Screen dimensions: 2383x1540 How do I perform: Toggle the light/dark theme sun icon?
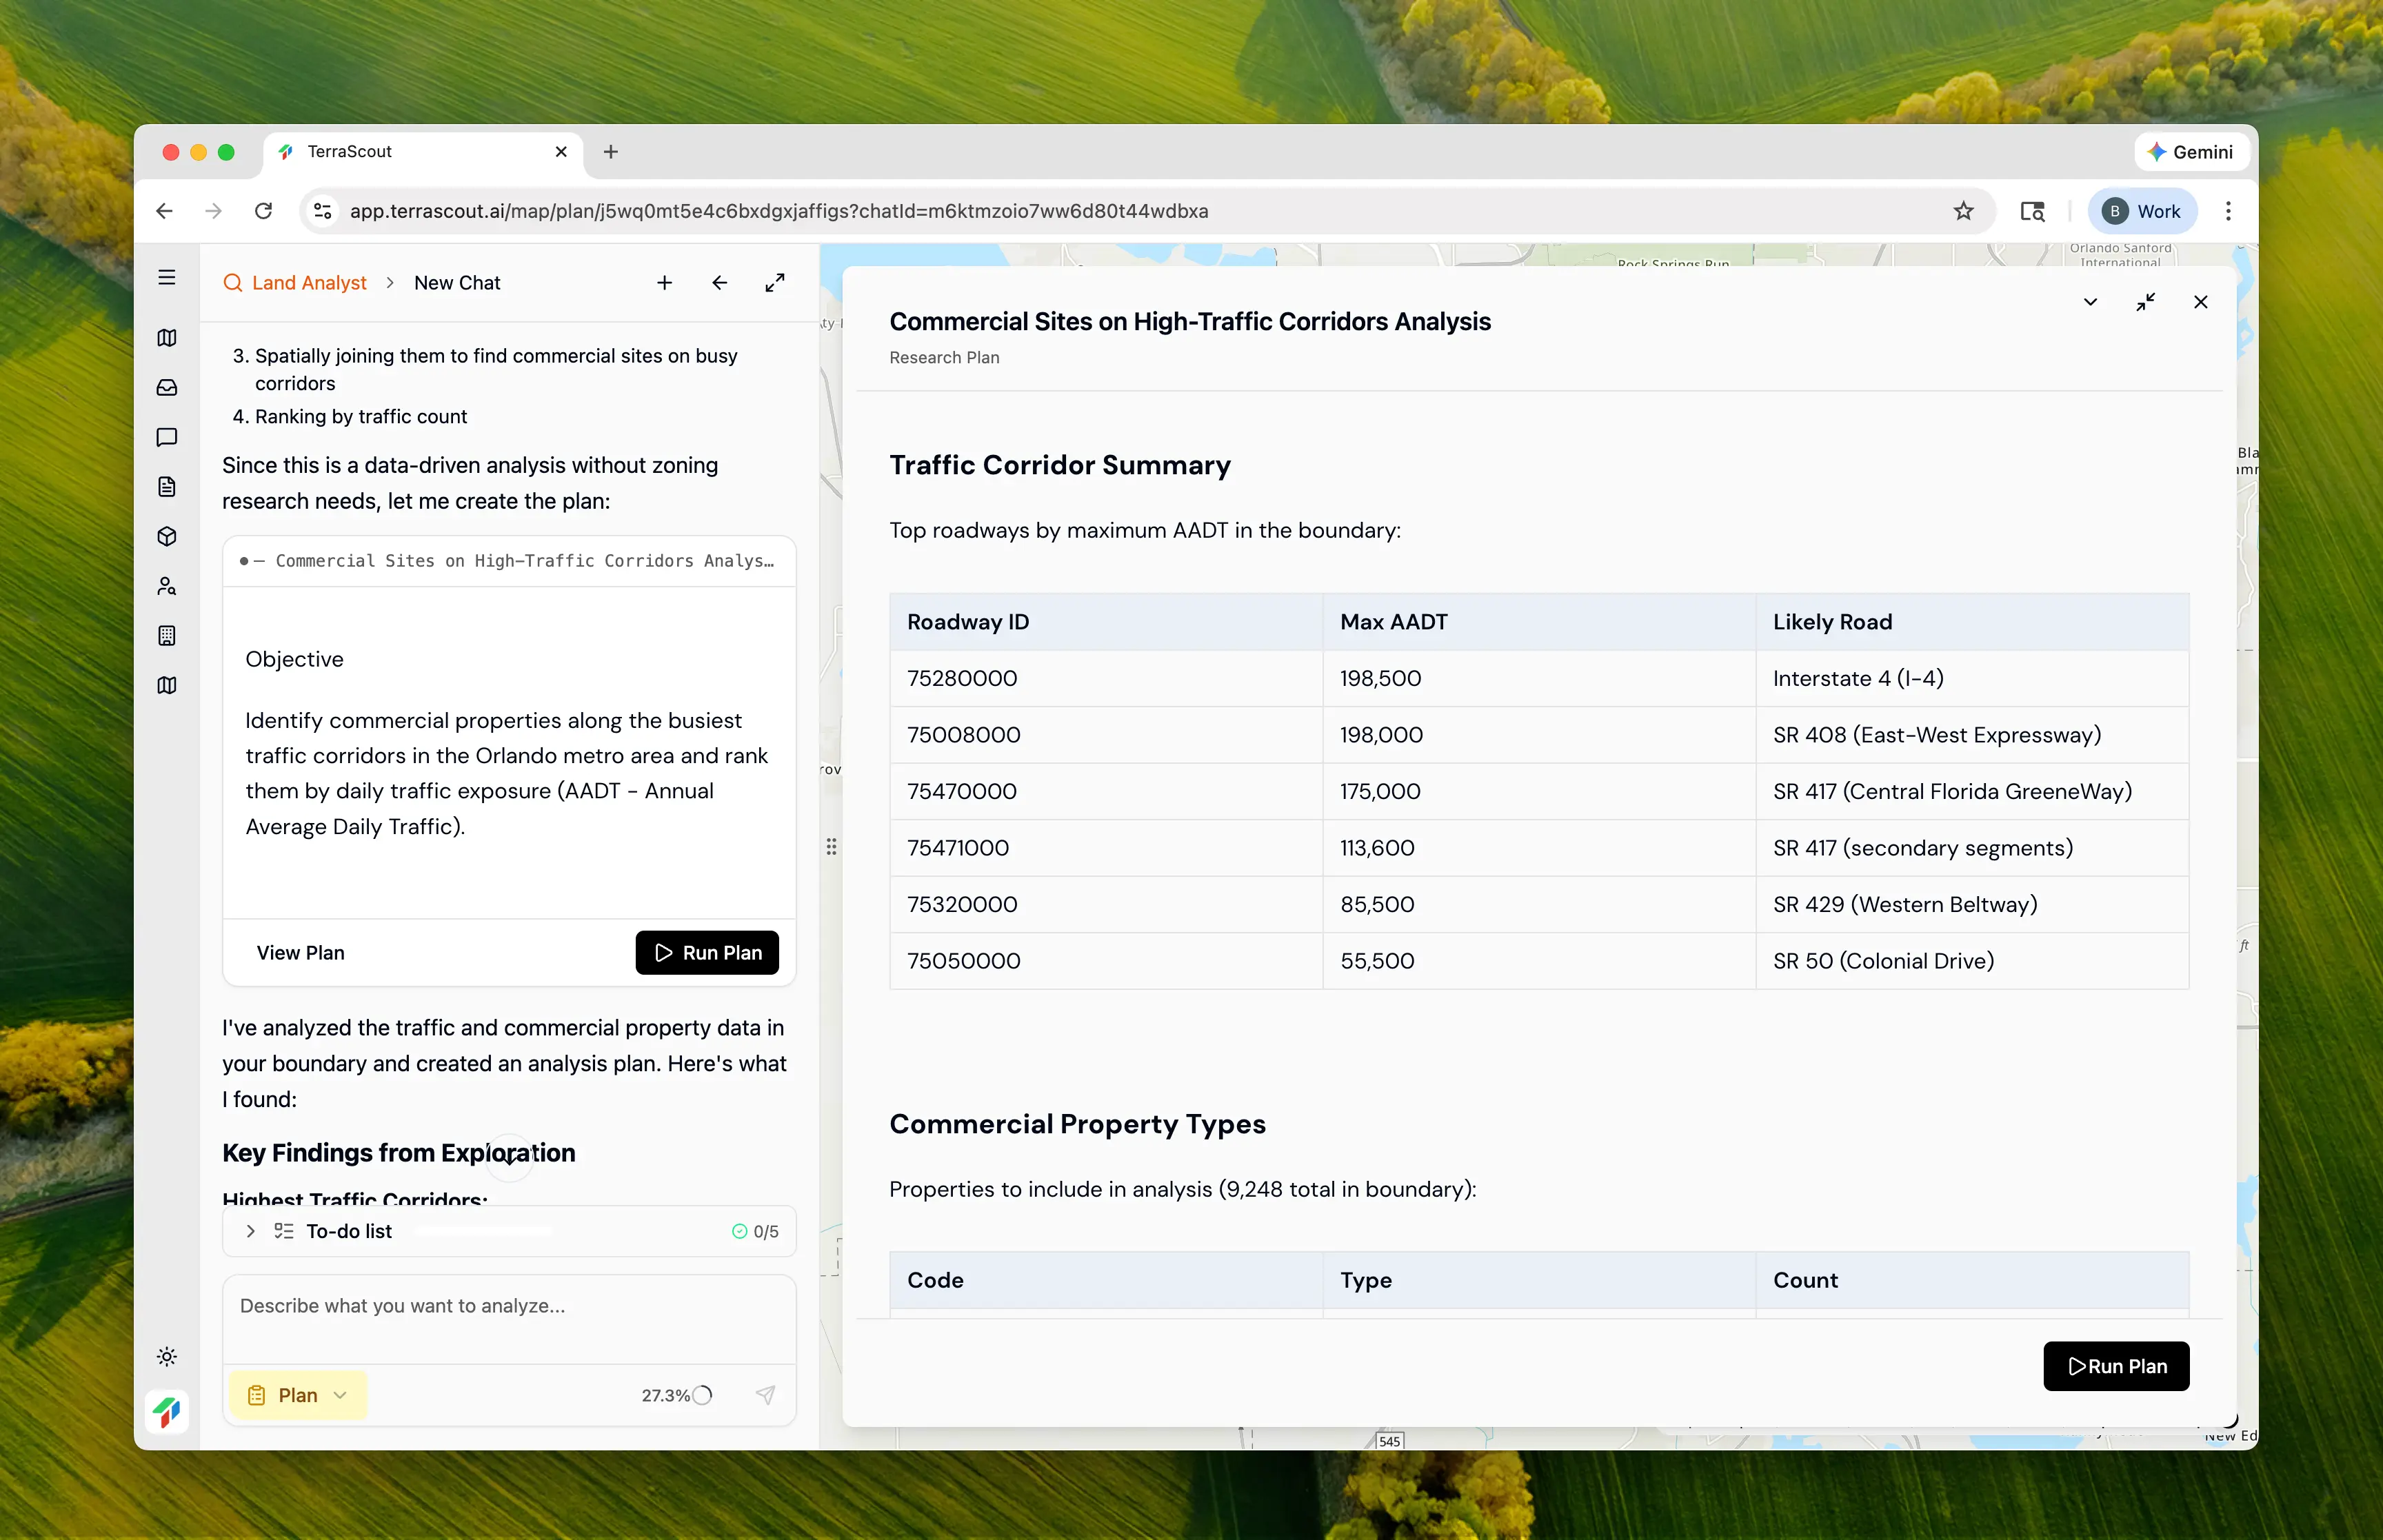coord(167,1357)
